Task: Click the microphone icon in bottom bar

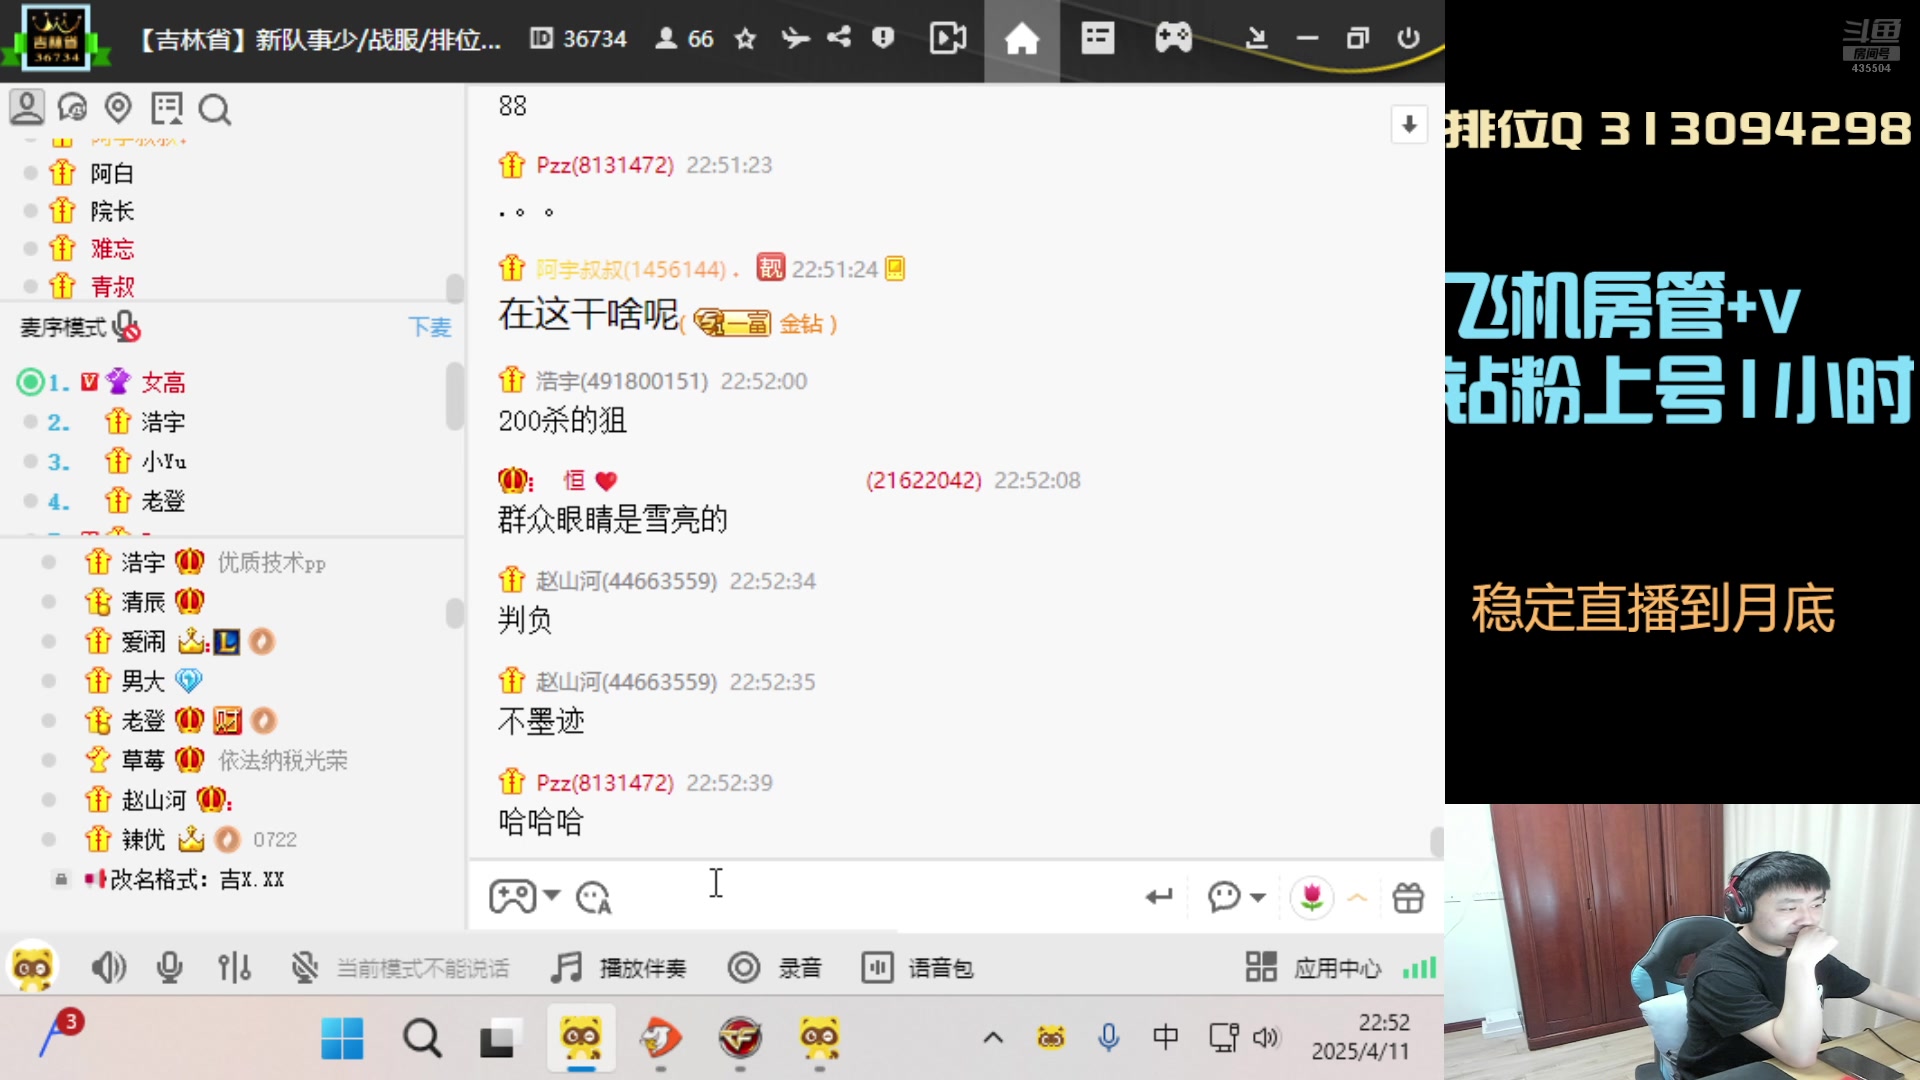Action: tap(169, 967)
